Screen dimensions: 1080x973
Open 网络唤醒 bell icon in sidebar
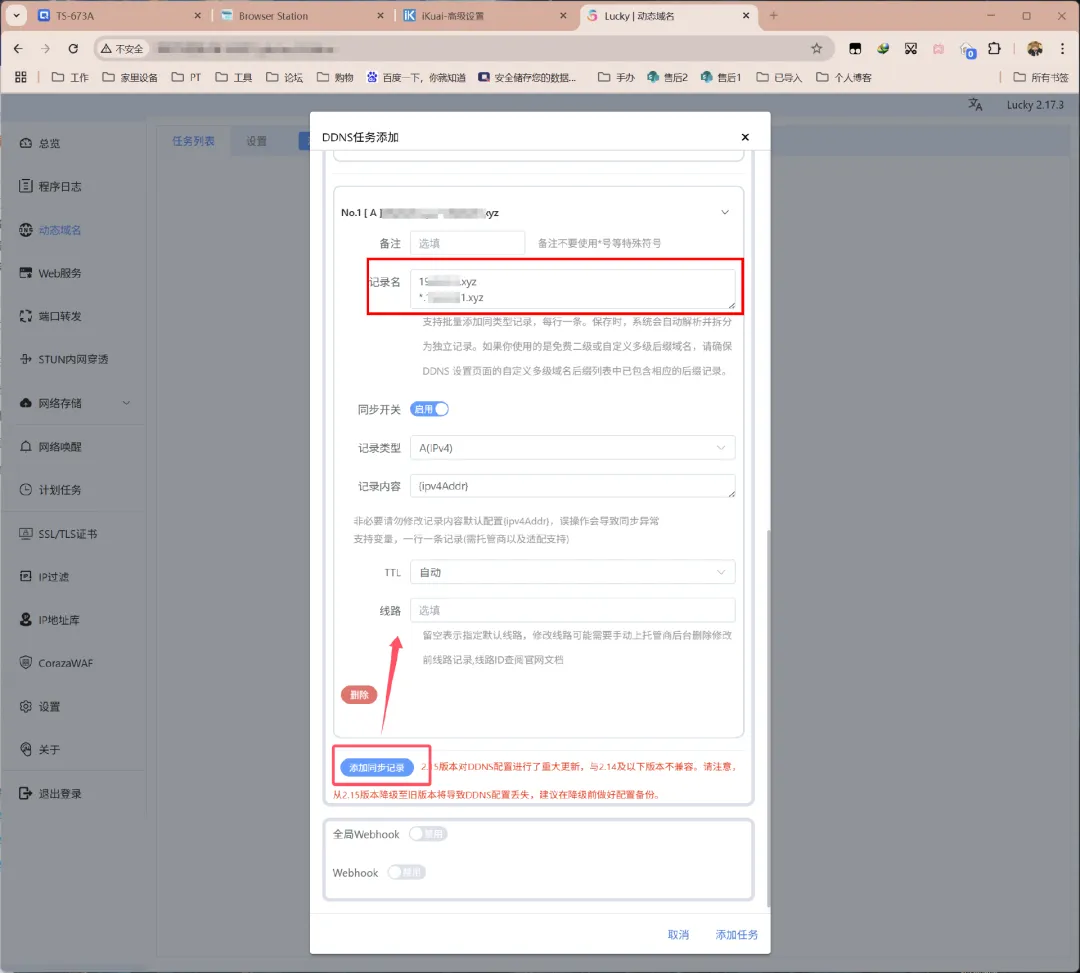click(27, 447)
